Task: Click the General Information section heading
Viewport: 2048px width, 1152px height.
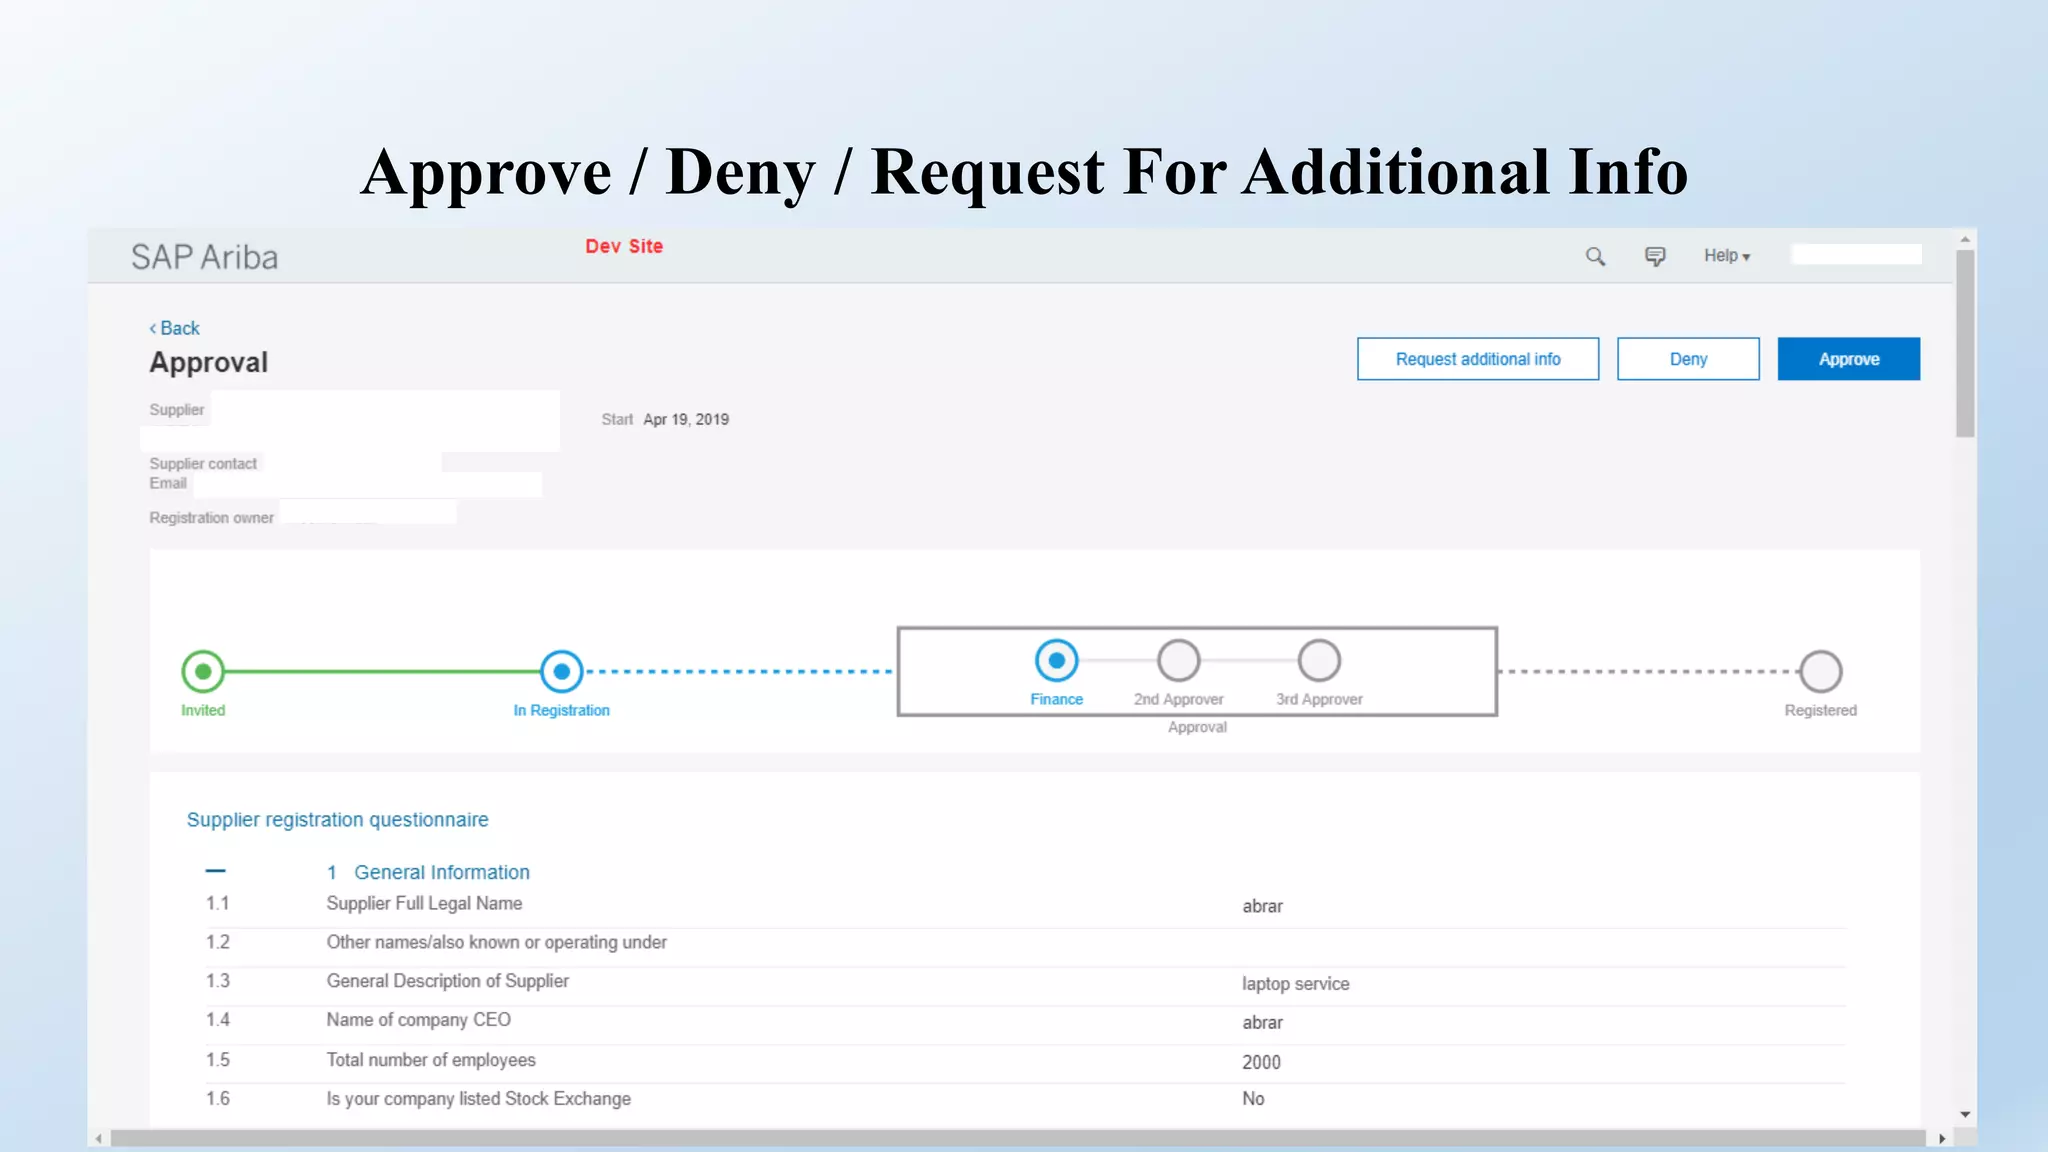Action: (x=441, y=872)
